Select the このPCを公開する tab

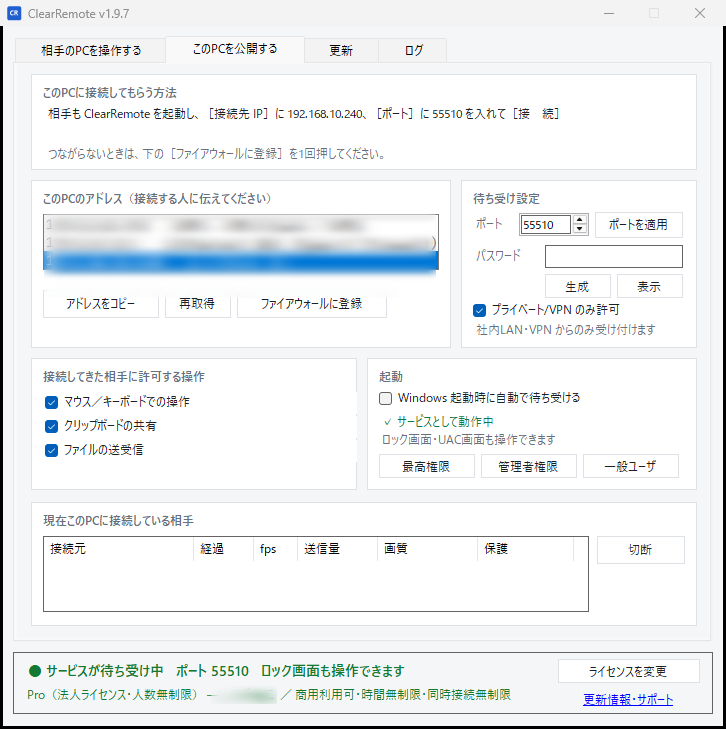(x=235, y=49)
